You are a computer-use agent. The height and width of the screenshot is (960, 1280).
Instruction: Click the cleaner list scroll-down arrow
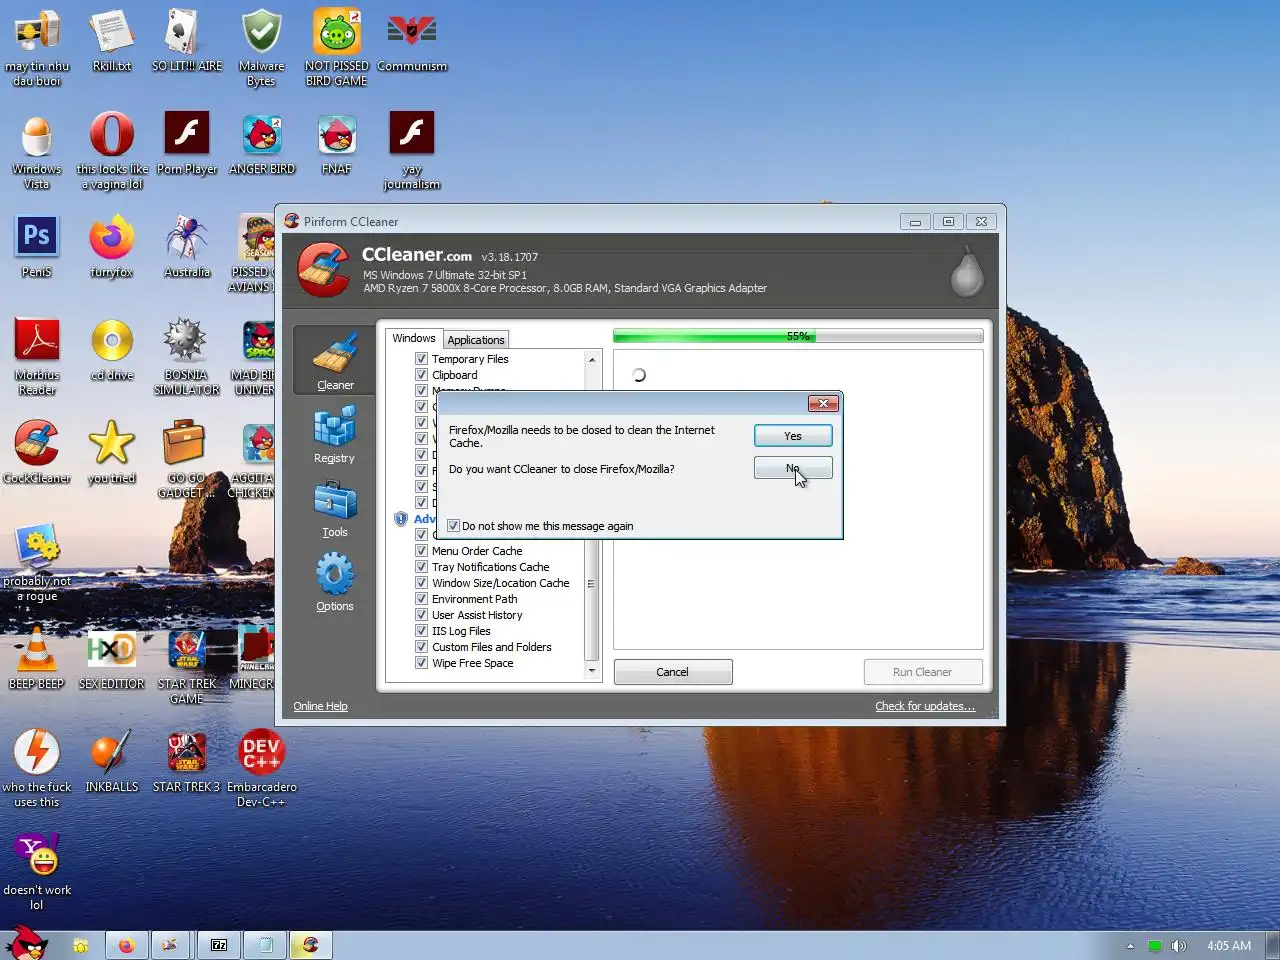[x=591, y=671]
